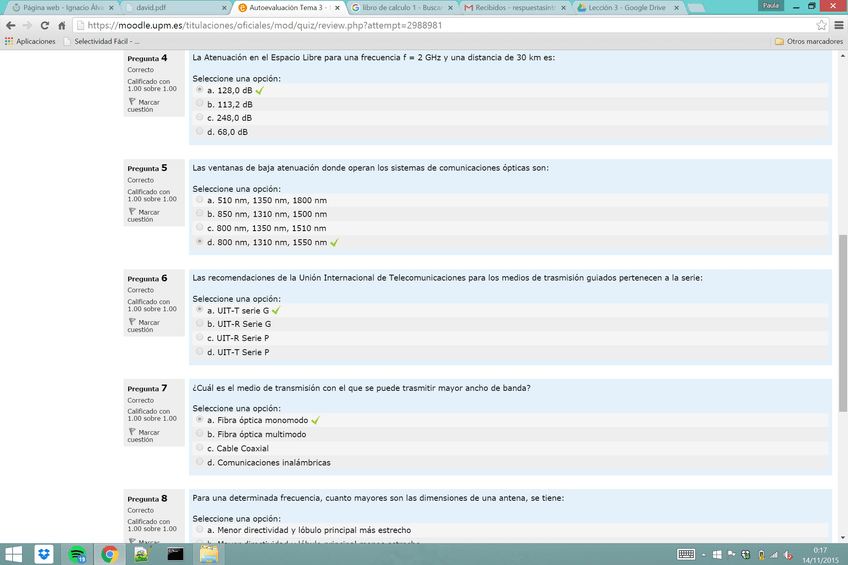Screen dimensions: 848x565
Task: Select option c. 800 nm, 1350 nm, 1510 nm
Action: 199,228
